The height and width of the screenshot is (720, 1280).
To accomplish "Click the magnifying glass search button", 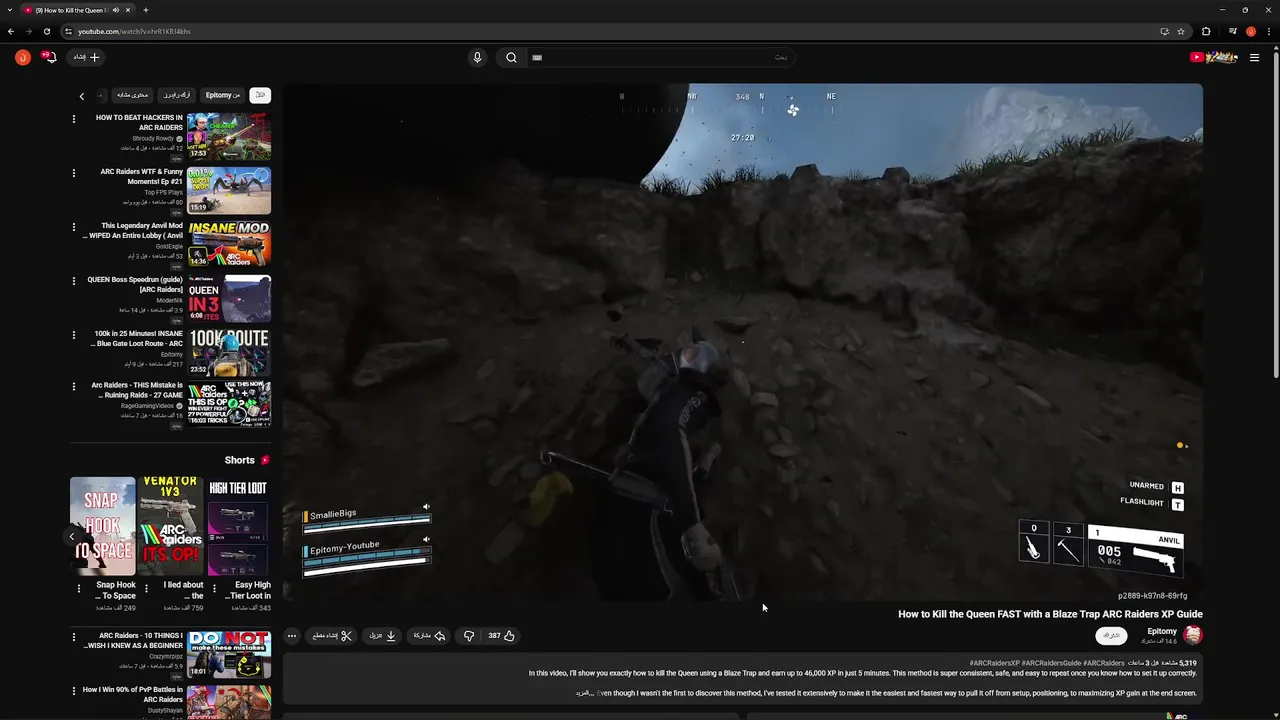I will tap(511, 57).
